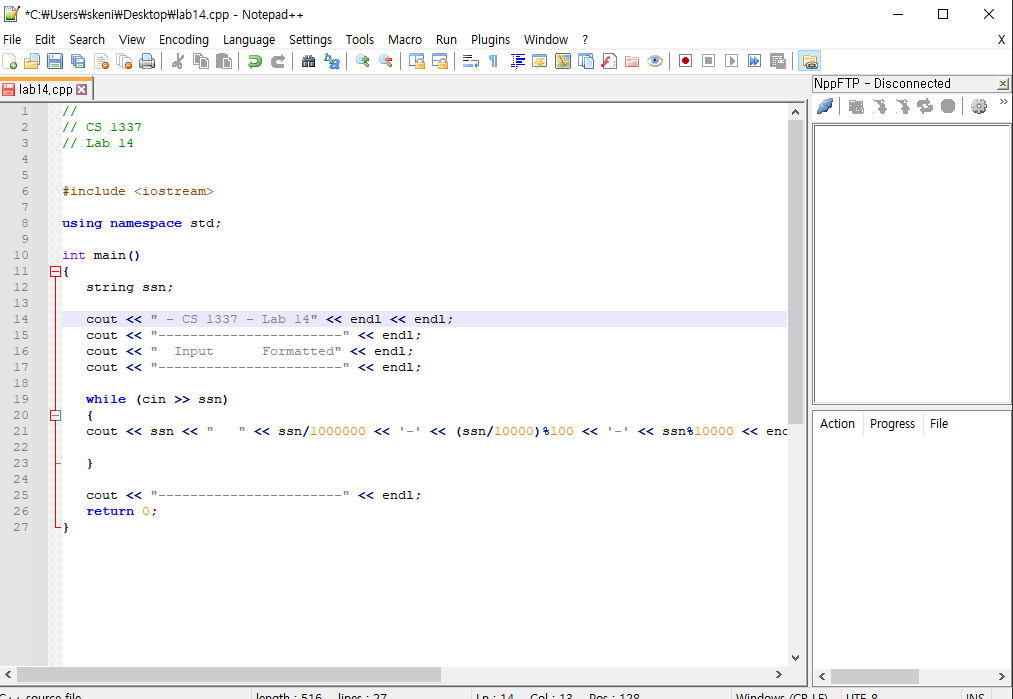This screenshot has height=699, width=1013.
Task: Expand the NppFTP toolbar overflow chevron
Action: pos(1003,102)
